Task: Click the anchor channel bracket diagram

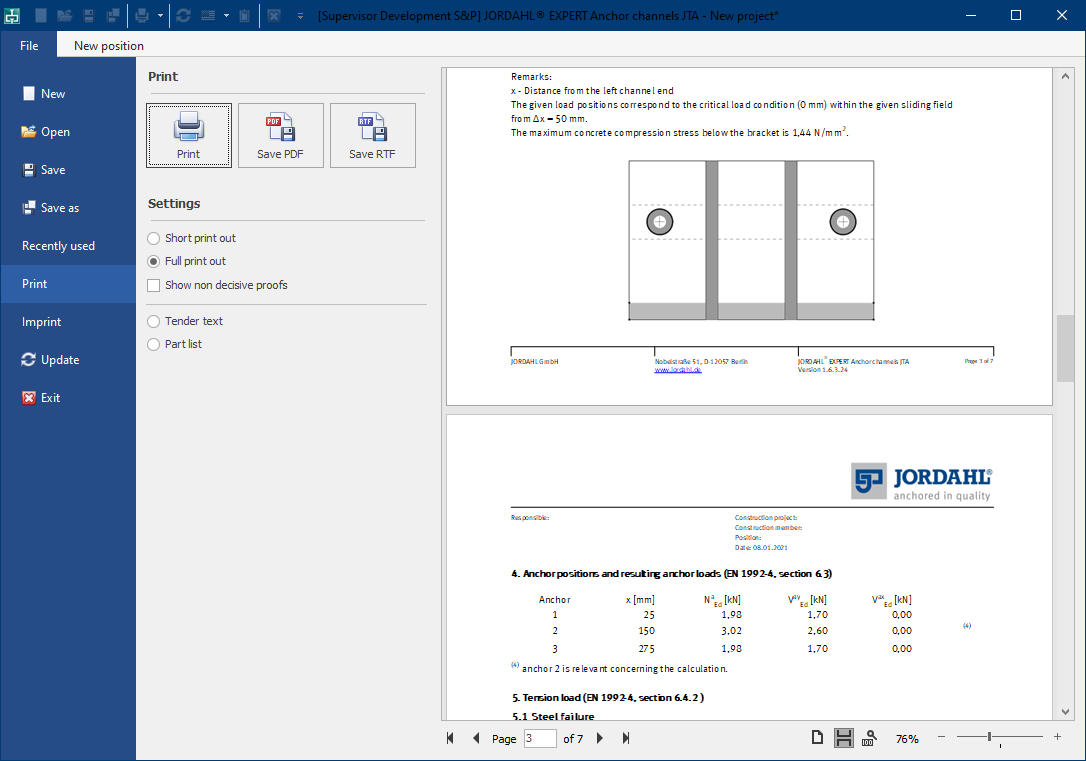Action: pyautogui.click(x=751, y=240)
